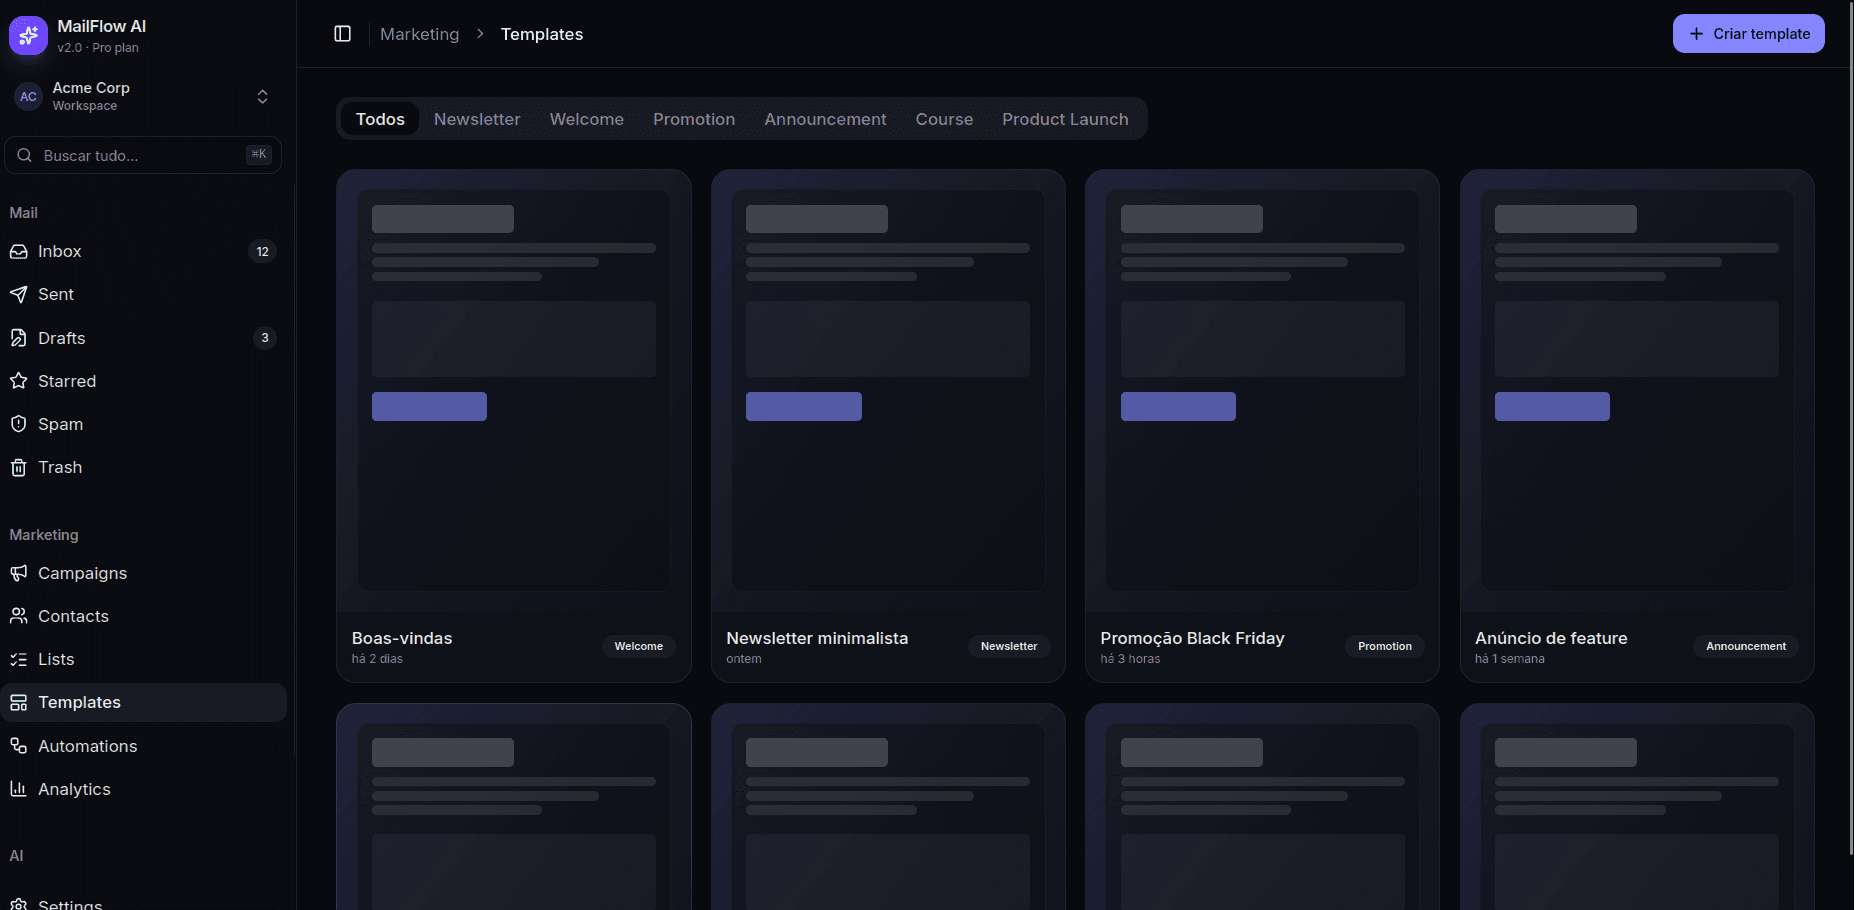The image size is (1859, 910).
Task: Open the Anúncio de feature template thumbnail
Action: coord(1637,391)
